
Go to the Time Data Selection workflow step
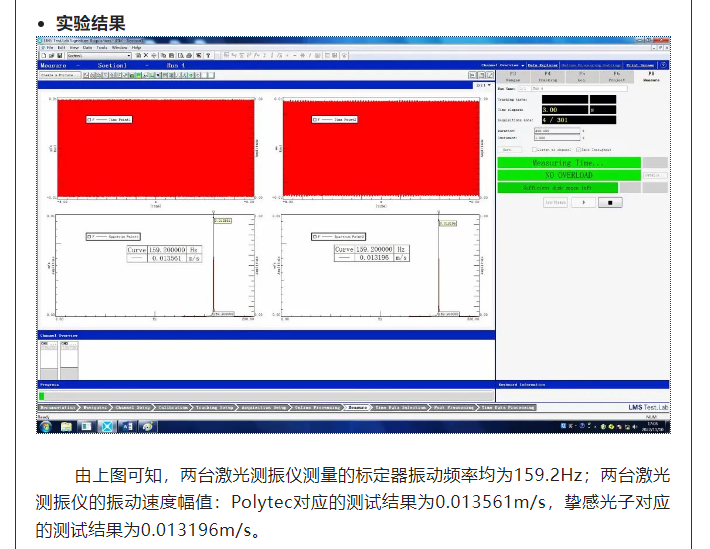[x=400, y=408]
